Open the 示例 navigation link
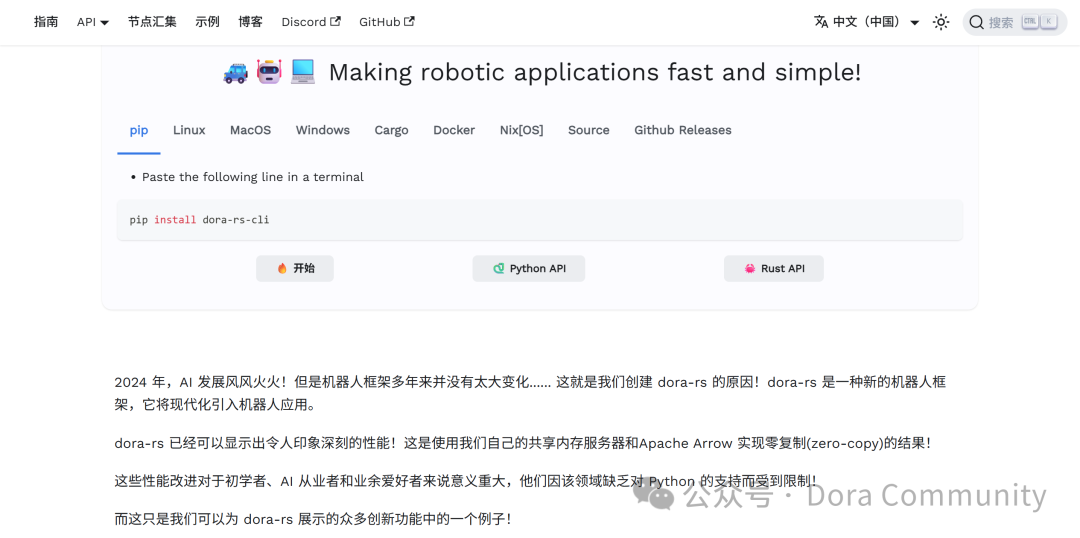Viewport: 1080px width, 538px height. coord(207,22)
